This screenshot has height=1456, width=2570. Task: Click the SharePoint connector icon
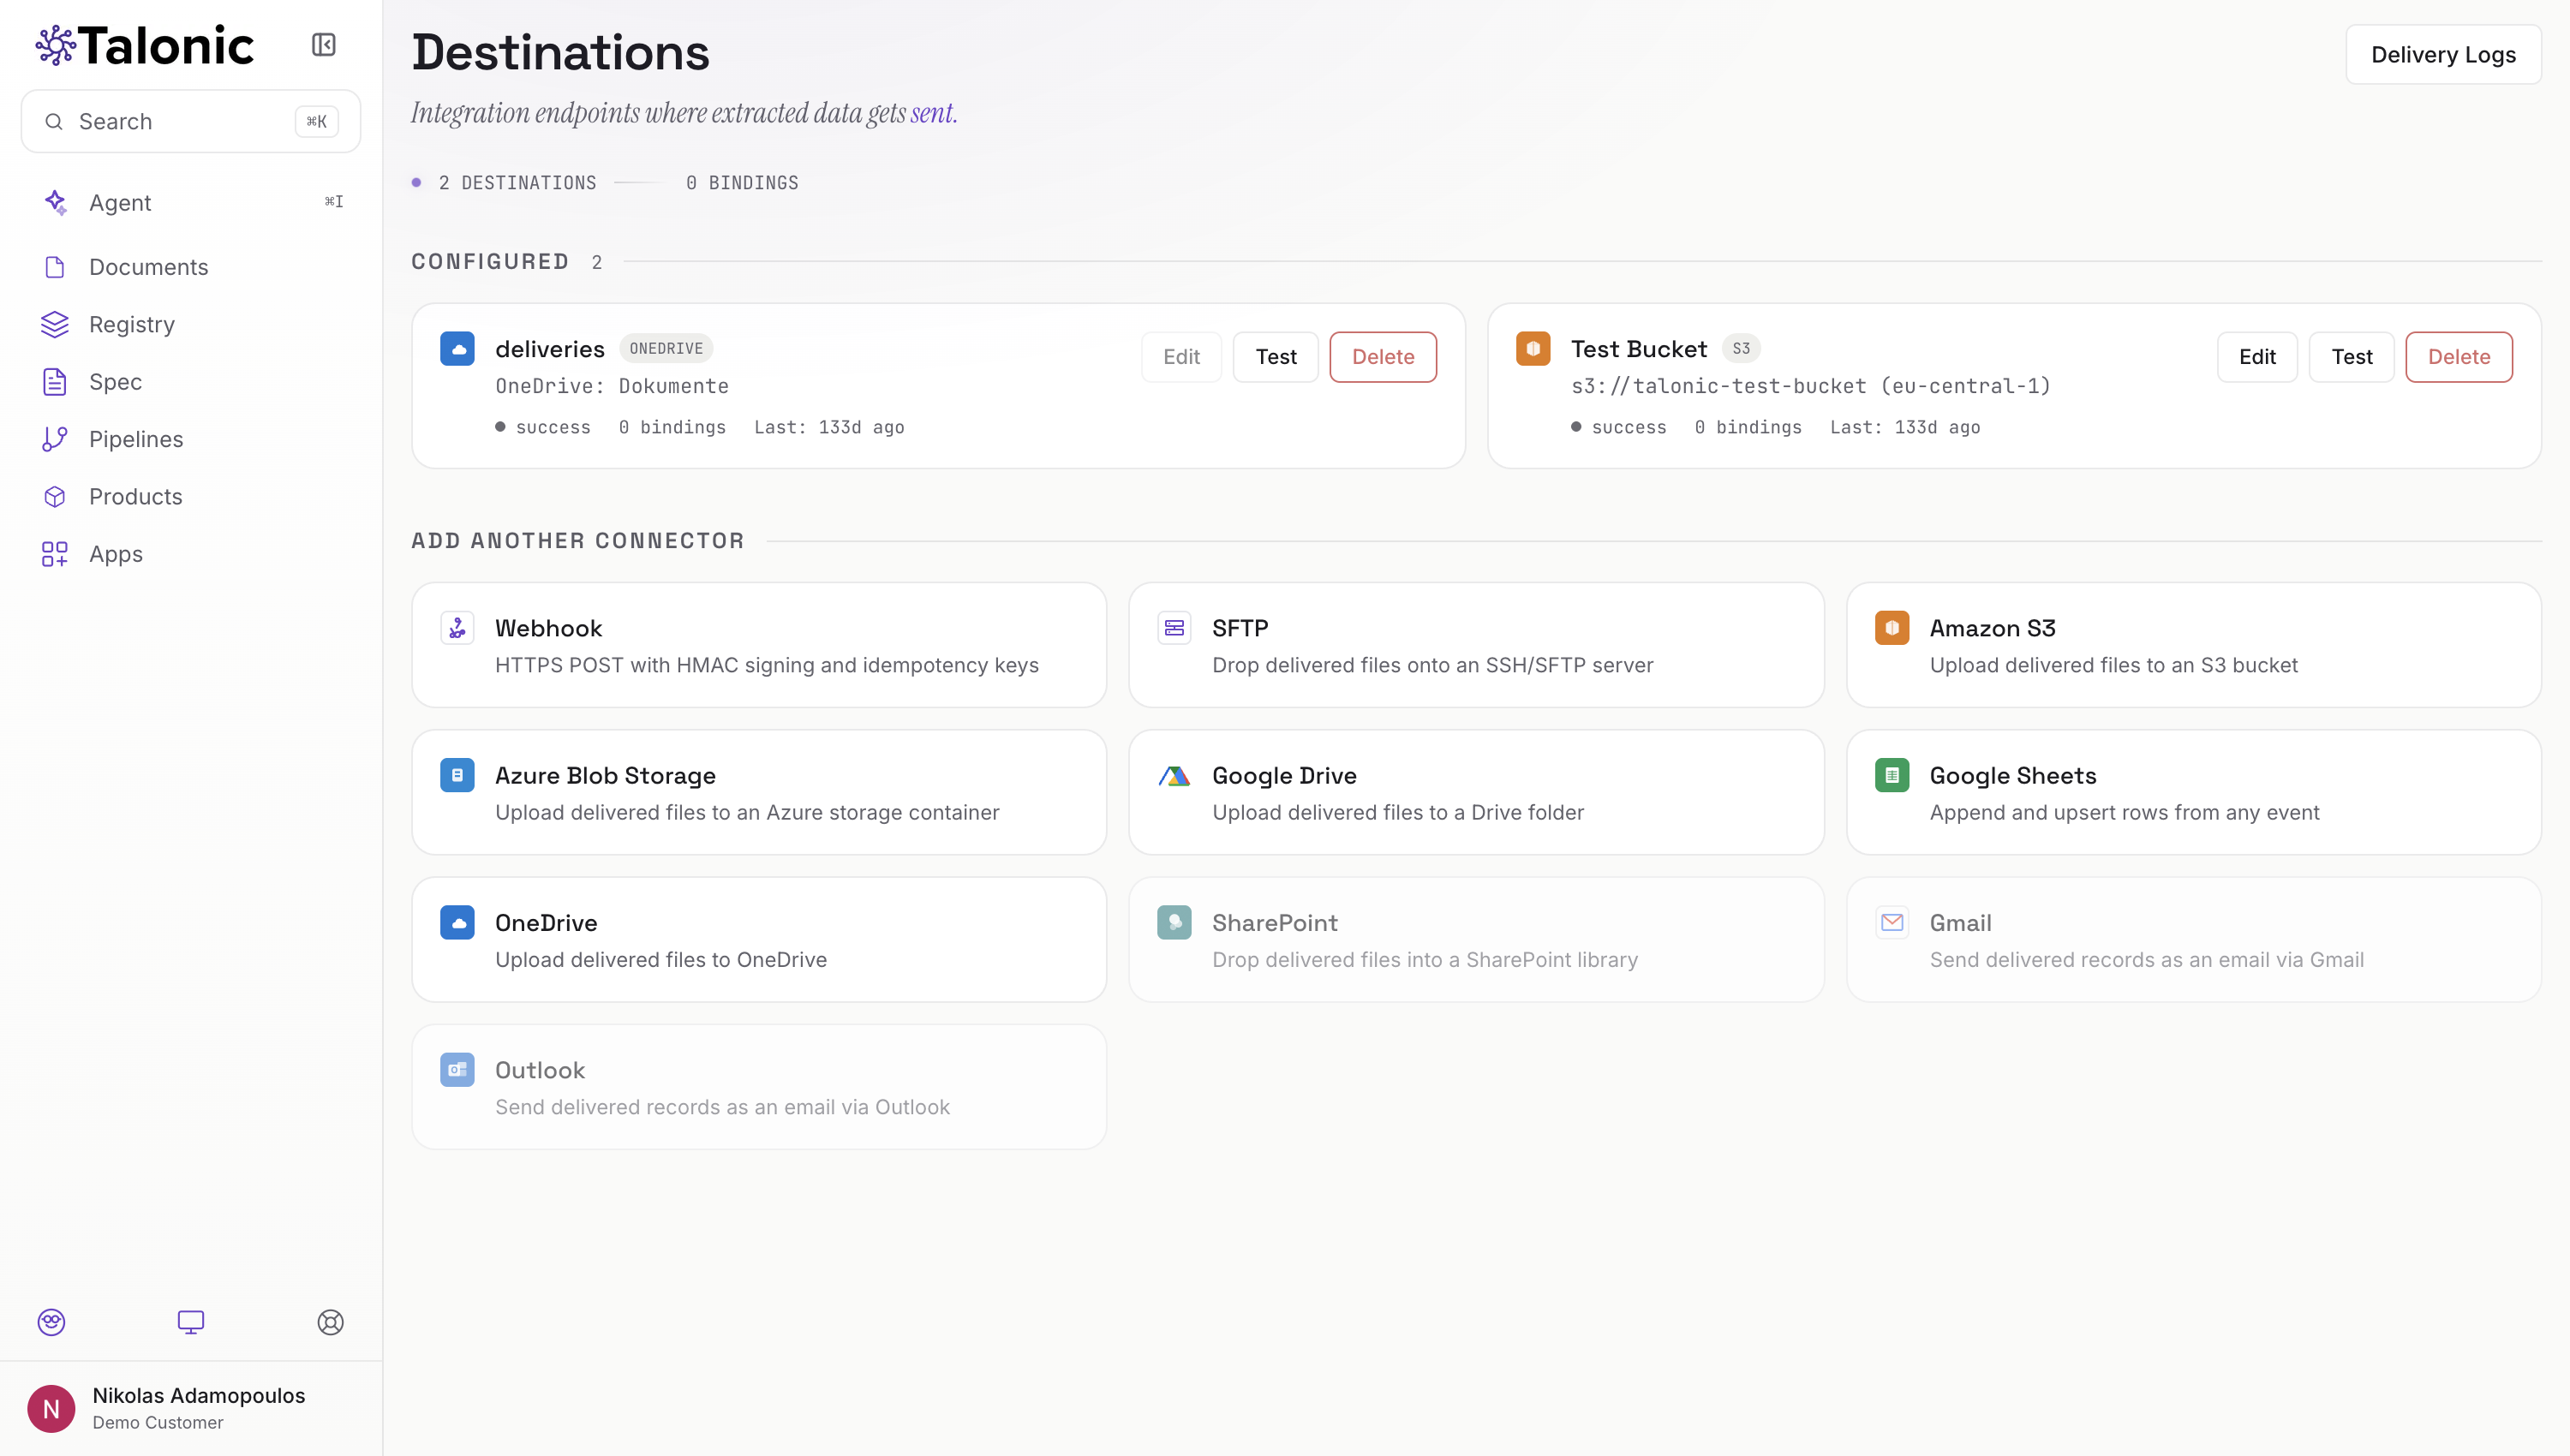pyautogui.click(x=1174, y=922)
